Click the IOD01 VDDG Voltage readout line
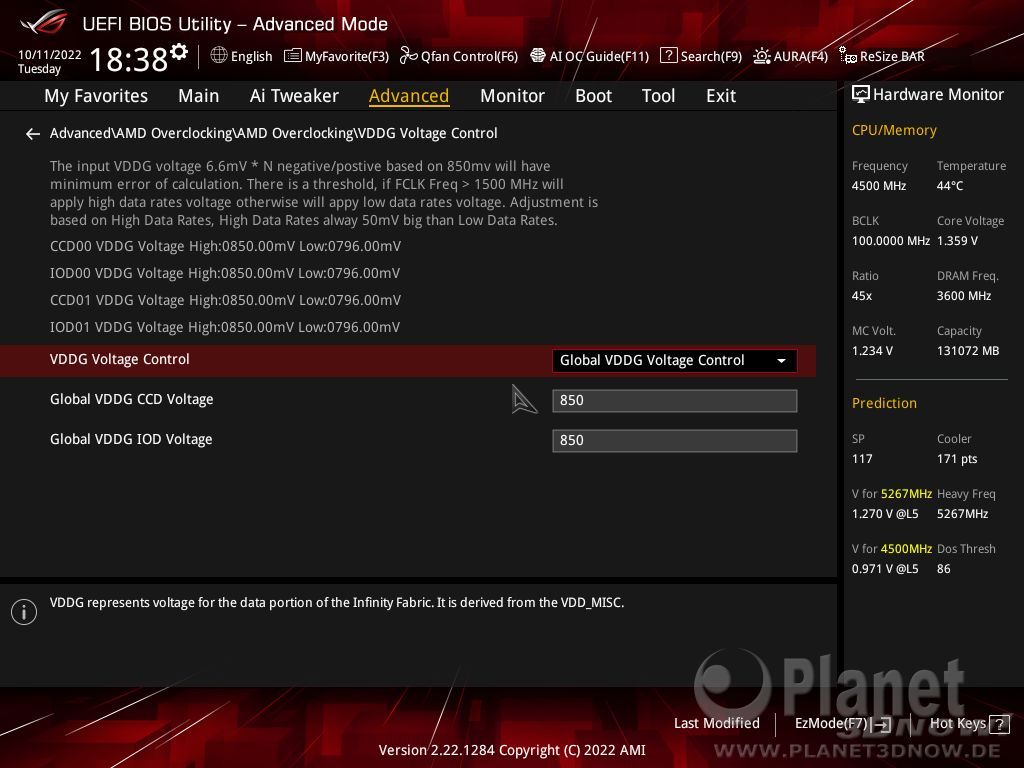 [x=225, y=327]
